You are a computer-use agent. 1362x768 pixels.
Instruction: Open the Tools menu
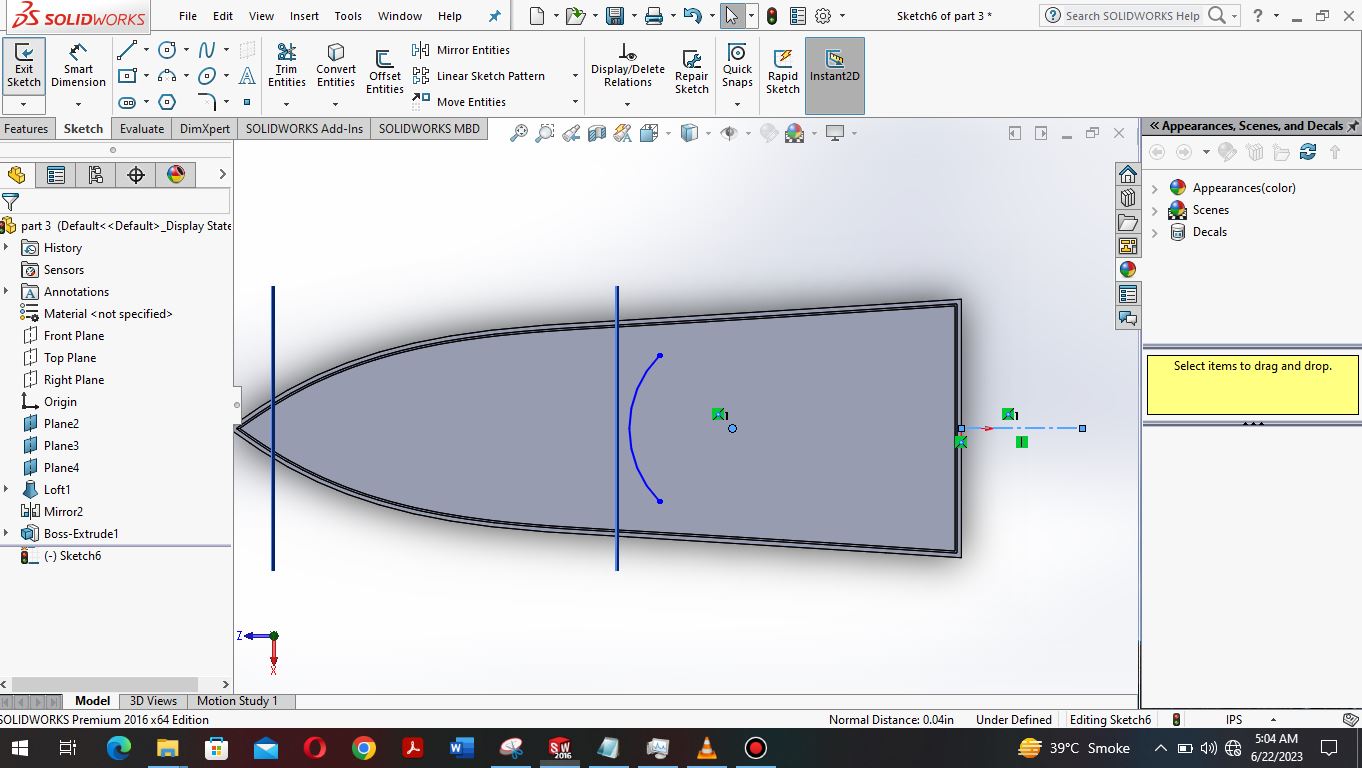(348, 16)
